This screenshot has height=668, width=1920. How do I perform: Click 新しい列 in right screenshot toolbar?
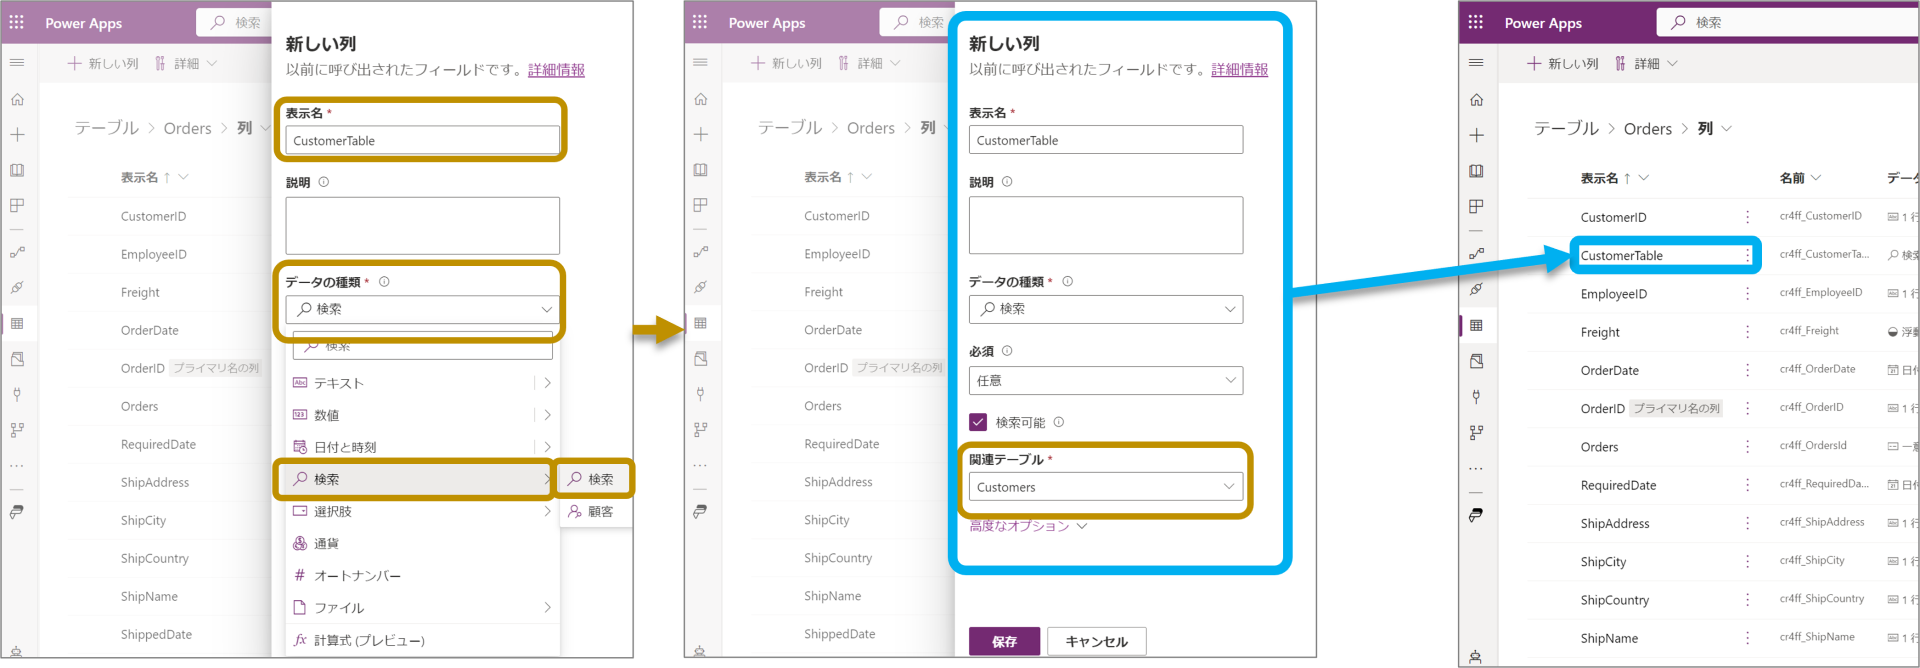1562,64
